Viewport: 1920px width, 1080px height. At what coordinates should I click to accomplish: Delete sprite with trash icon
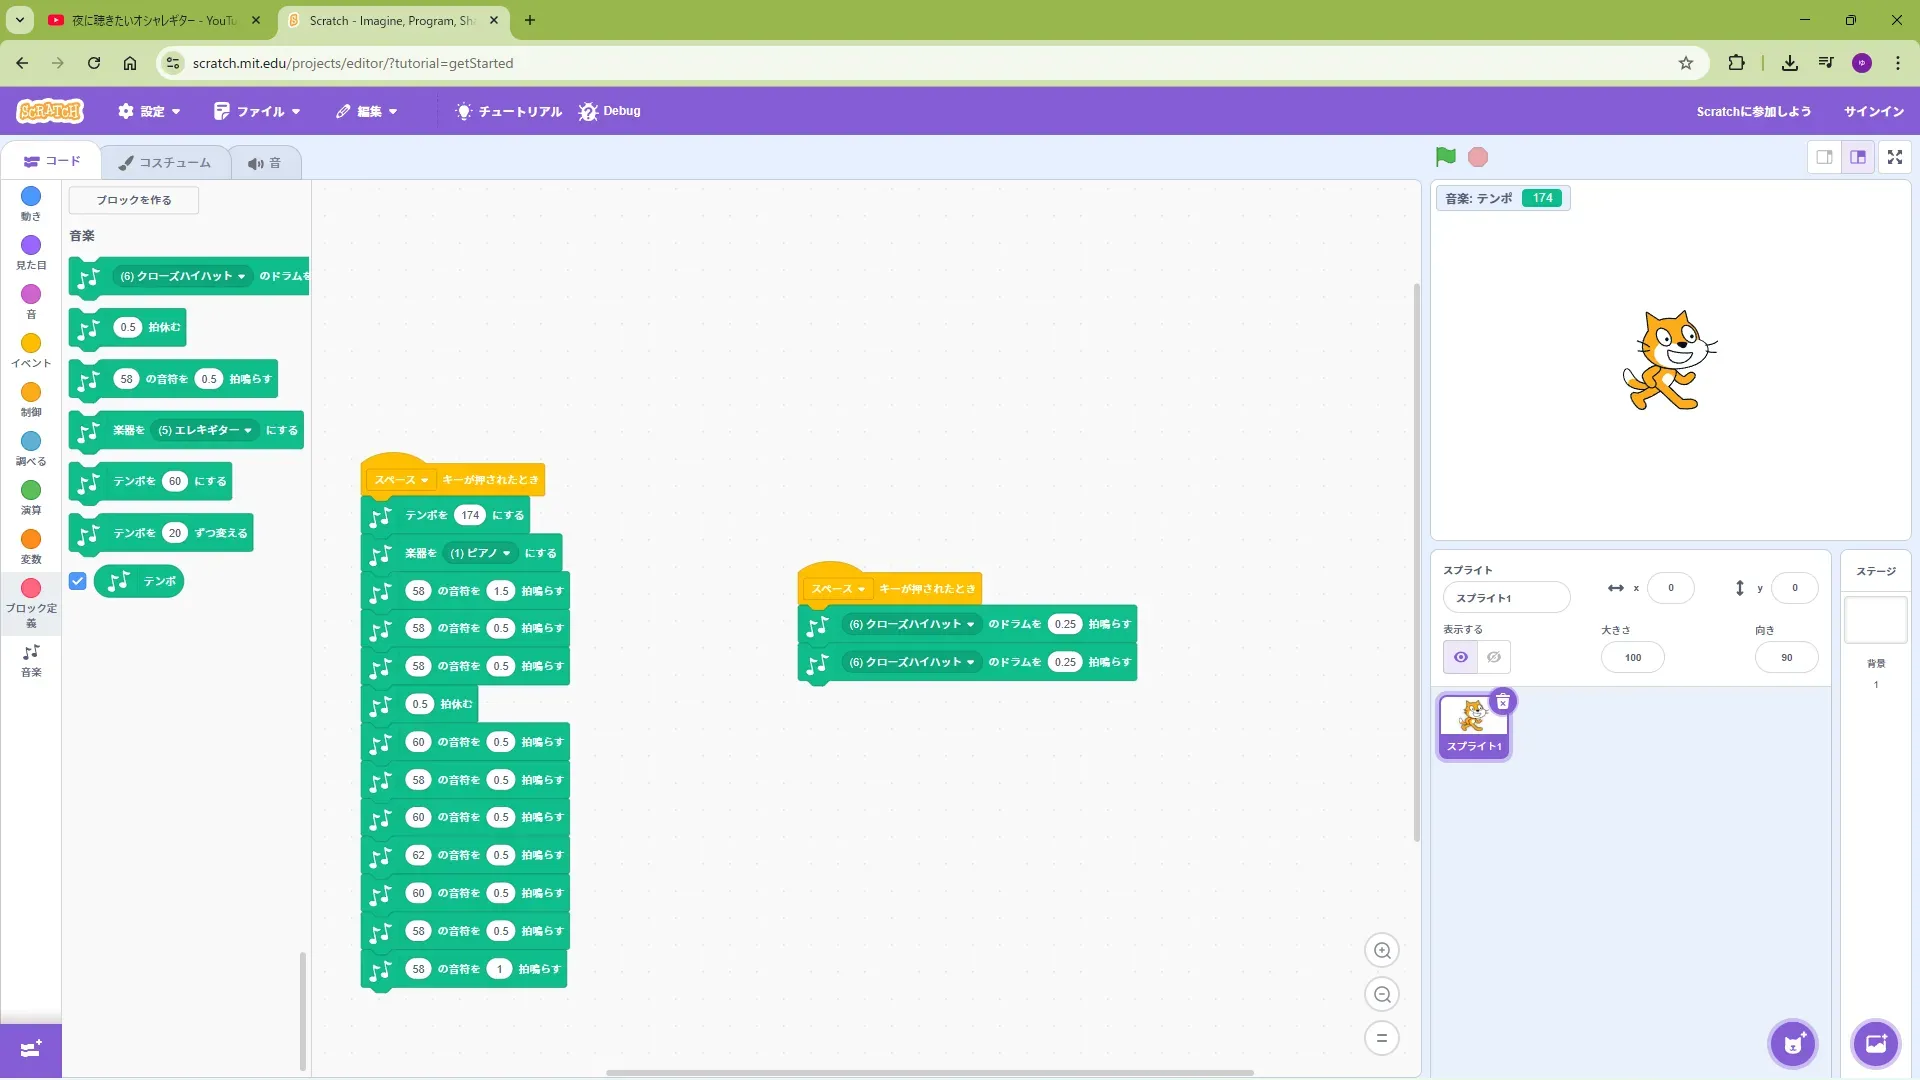(1502, 702)
